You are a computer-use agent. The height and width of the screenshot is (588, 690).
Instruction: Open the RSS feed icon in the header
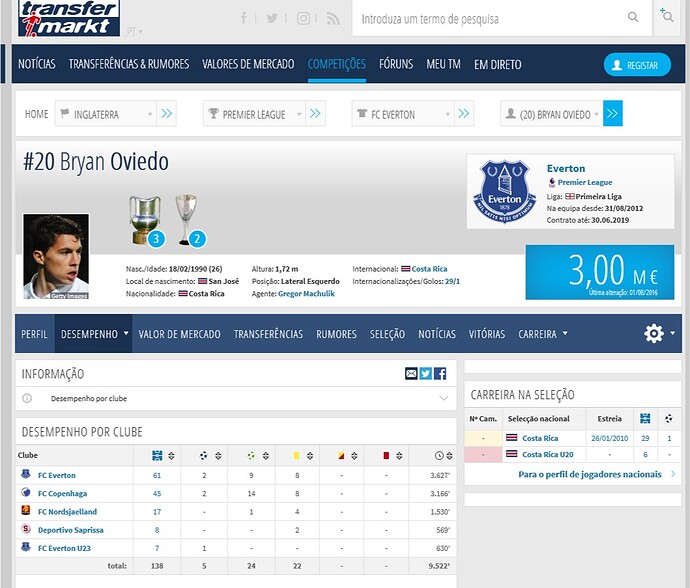tap(333, 18)
